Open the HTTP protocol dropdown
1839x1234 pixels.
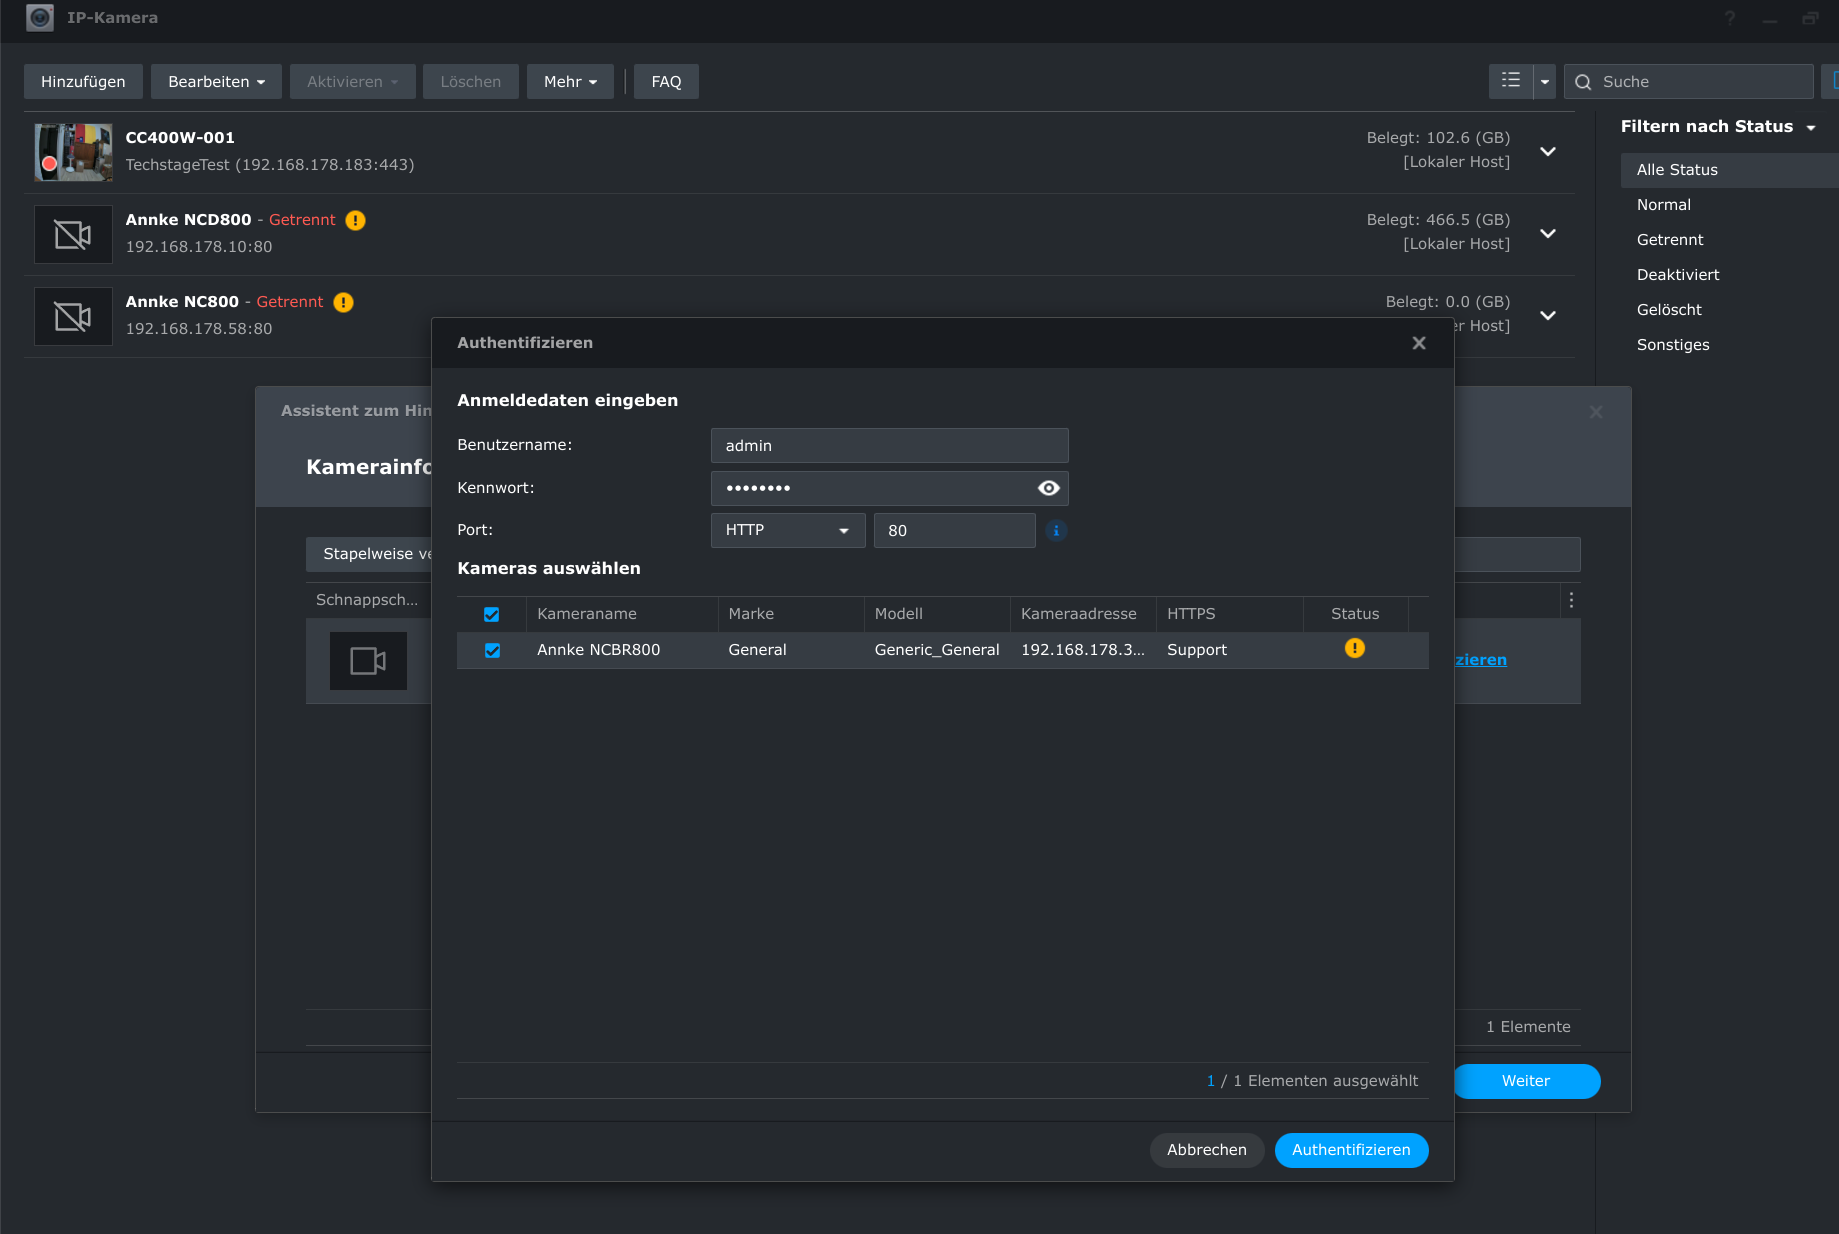[787, 530]
